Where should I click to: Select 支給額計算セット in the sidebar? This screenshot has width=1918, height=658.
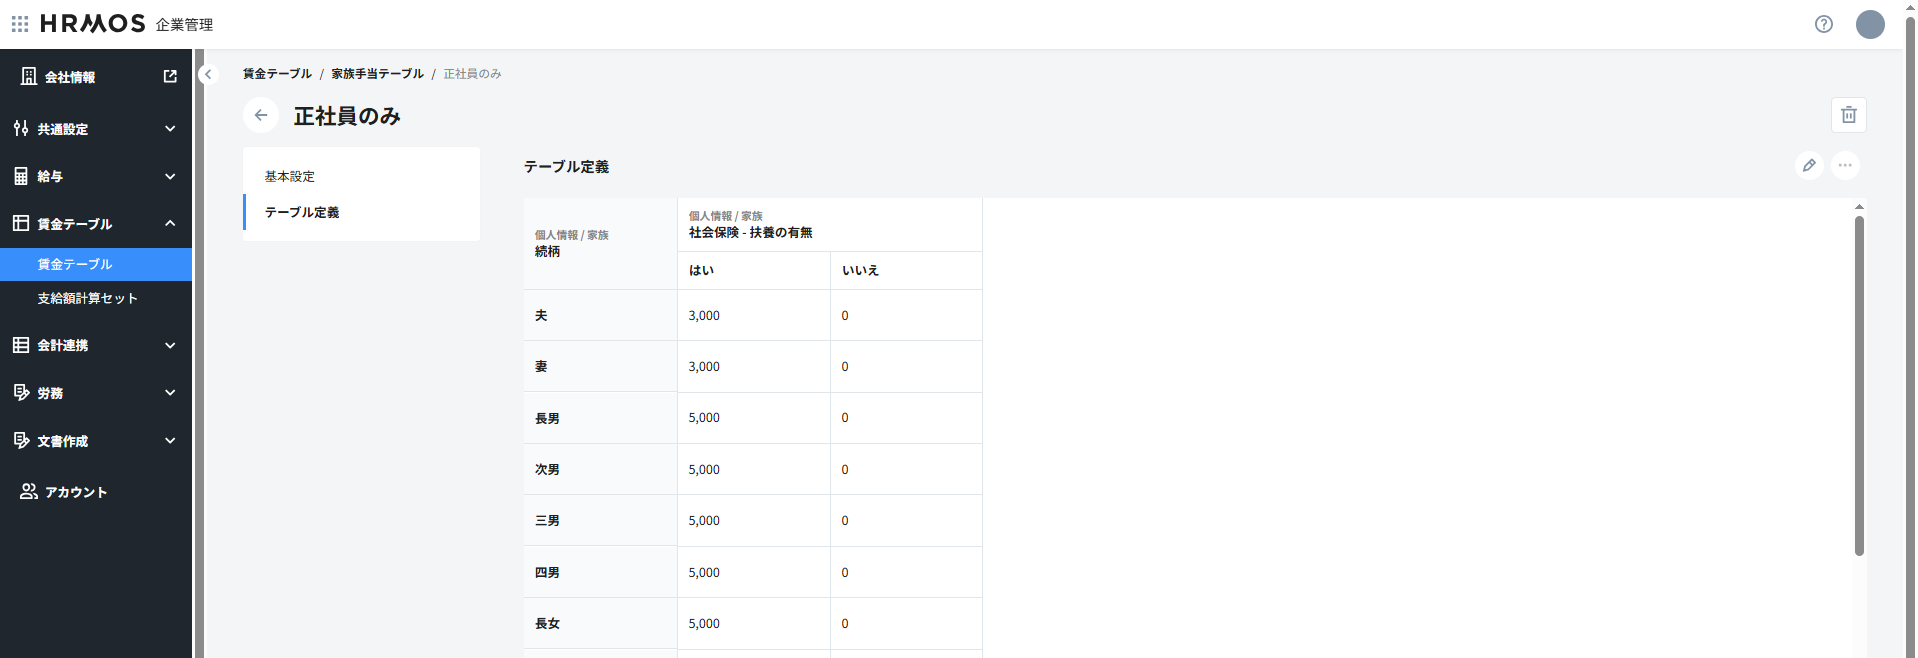[87, 299]
